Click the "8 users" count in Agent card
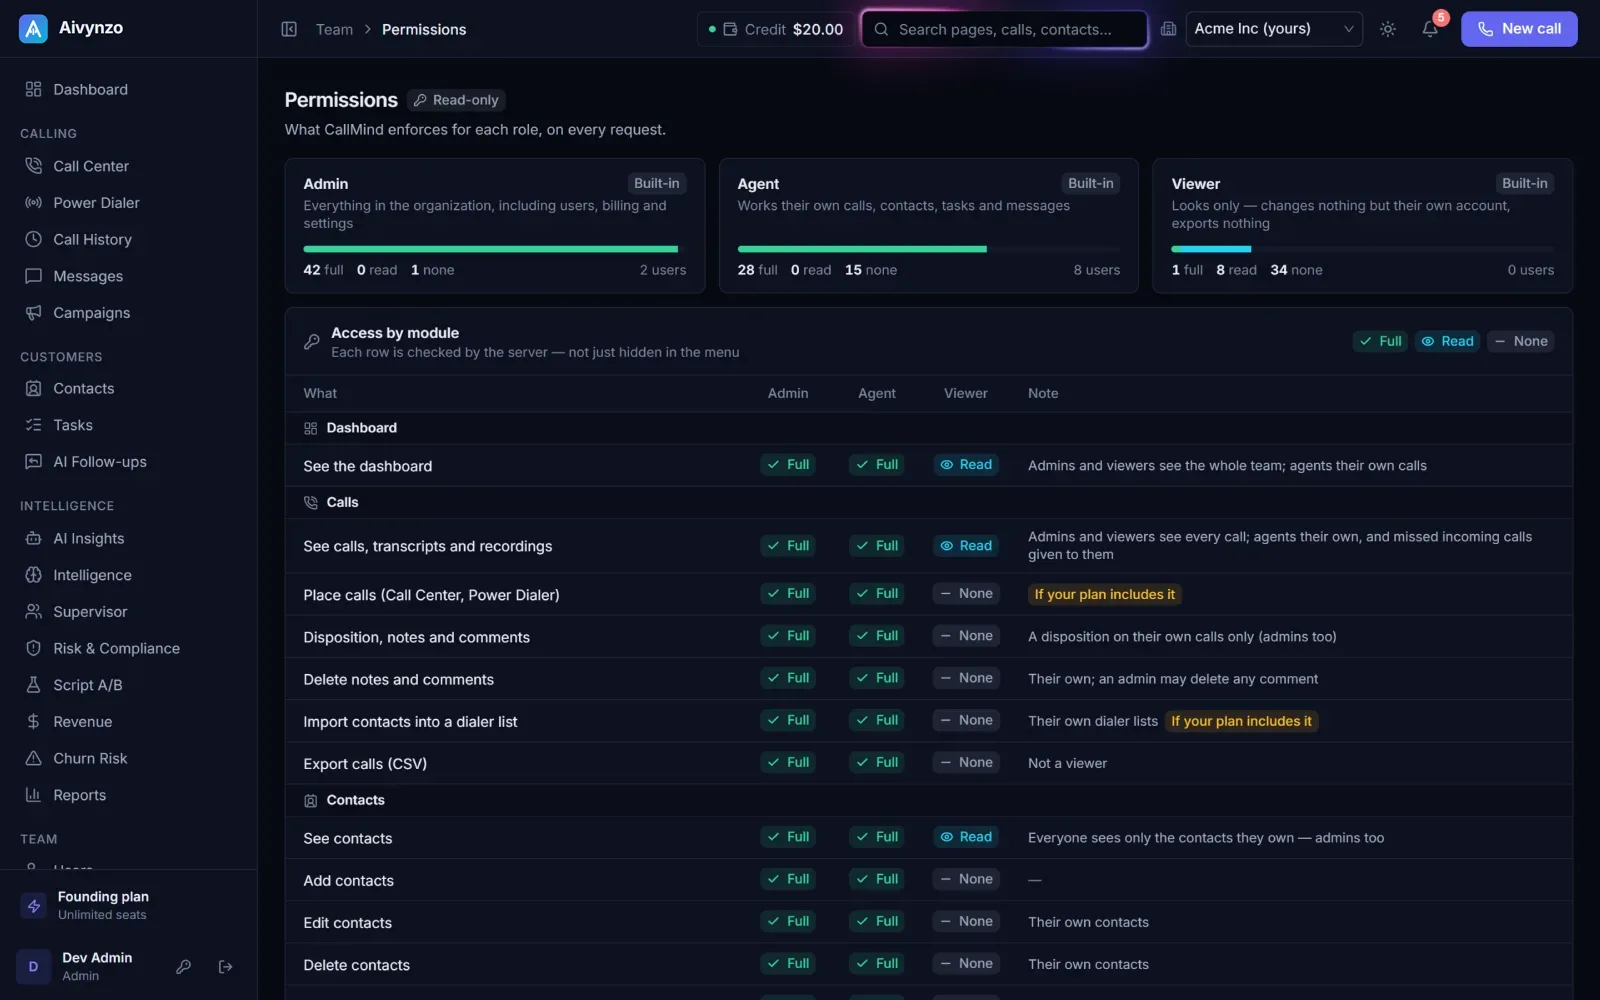1600x1000 pixels. (1097, 270)
